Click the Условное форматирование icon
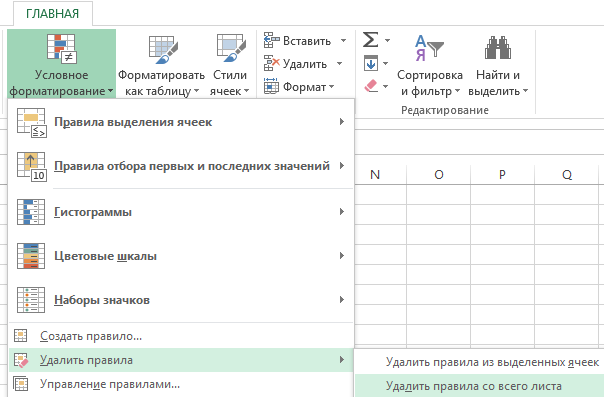The width and height of the screenshot is (604, 397). tap(62, 49)
